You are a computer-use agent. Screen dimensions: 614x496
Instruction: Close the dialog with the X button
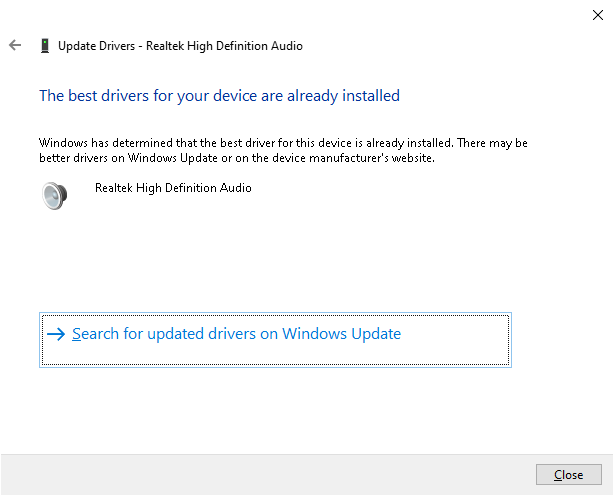coord(598,15)
